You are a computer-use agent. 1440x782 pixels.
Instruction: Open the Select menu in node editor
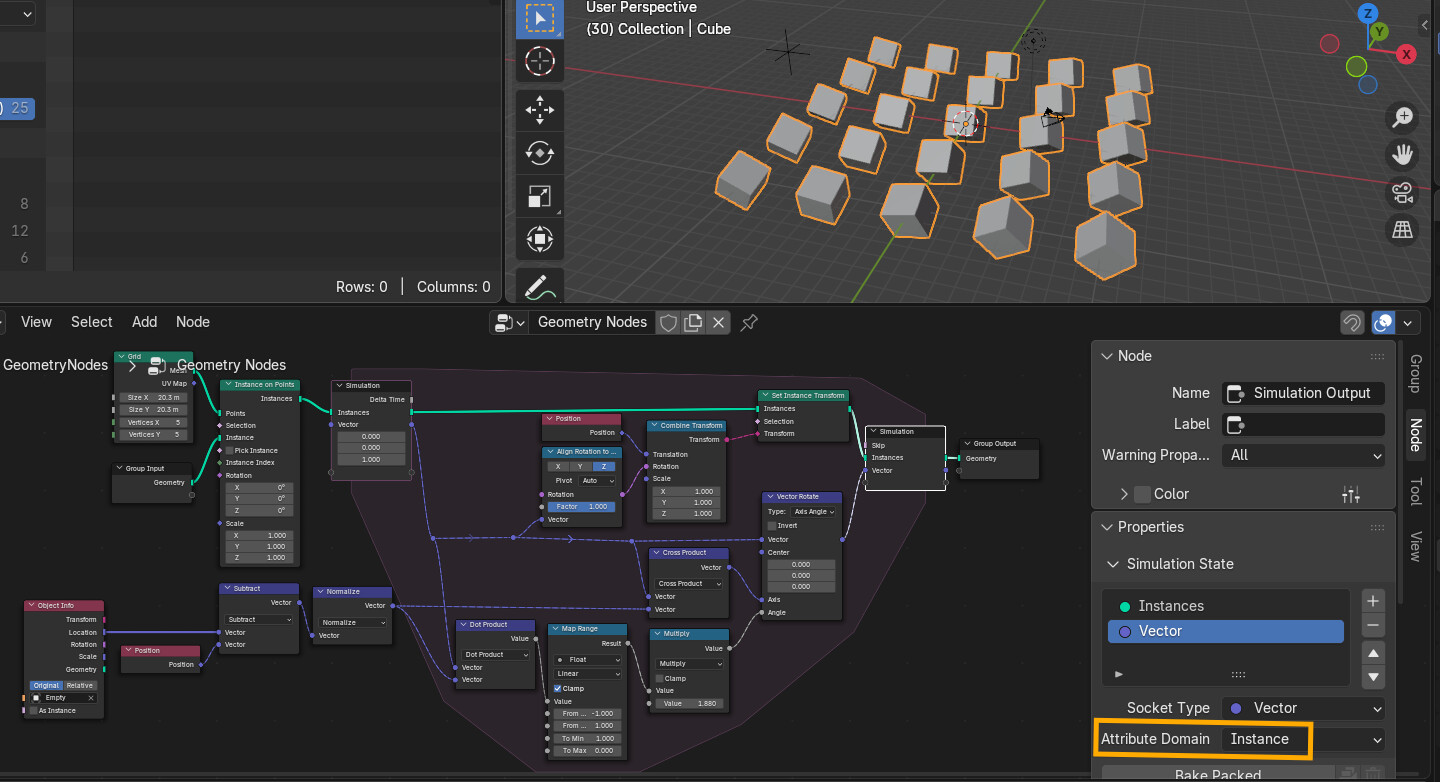[x=91, y=322]
